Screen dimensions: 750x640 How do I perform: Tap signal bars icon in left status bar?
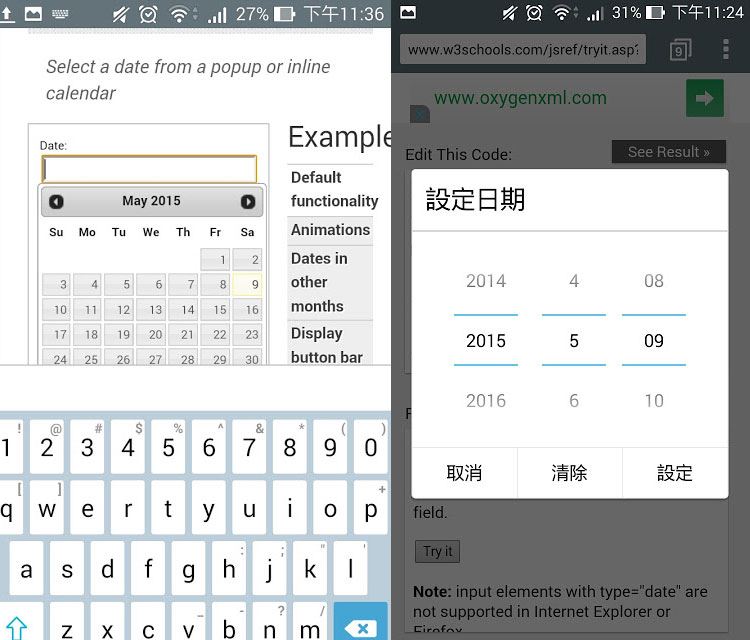tap(217, 15)
